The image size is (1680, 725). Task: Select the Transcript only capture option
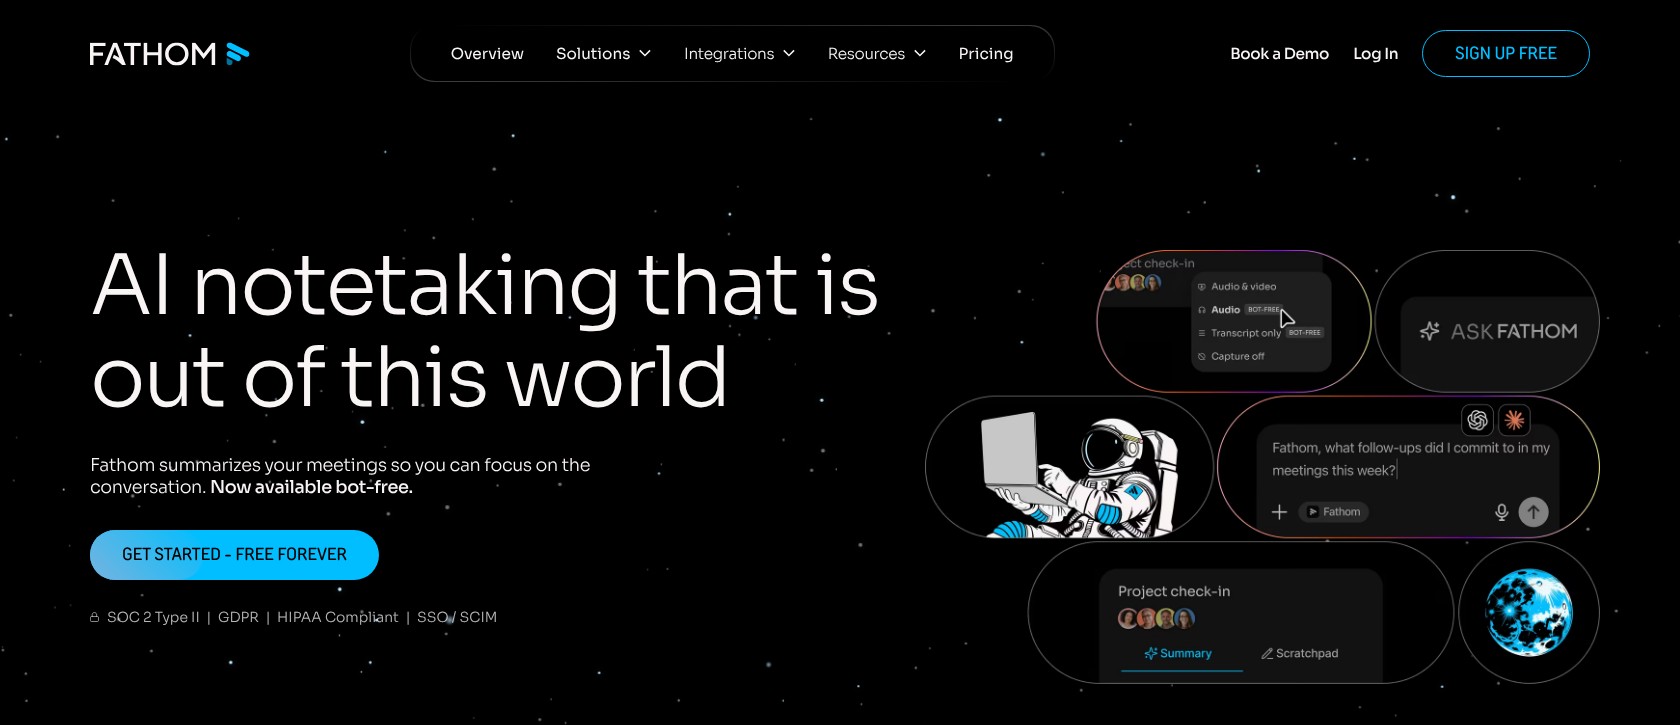click(x=1260, y=333)
